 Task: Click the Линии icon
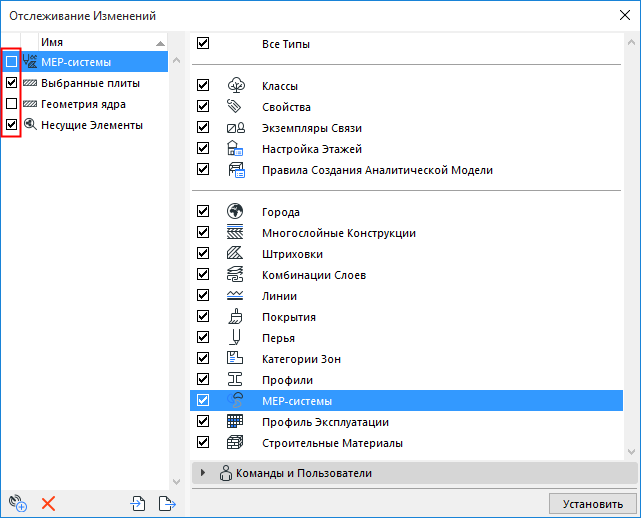pyautogui.click(x=235, y=295)
